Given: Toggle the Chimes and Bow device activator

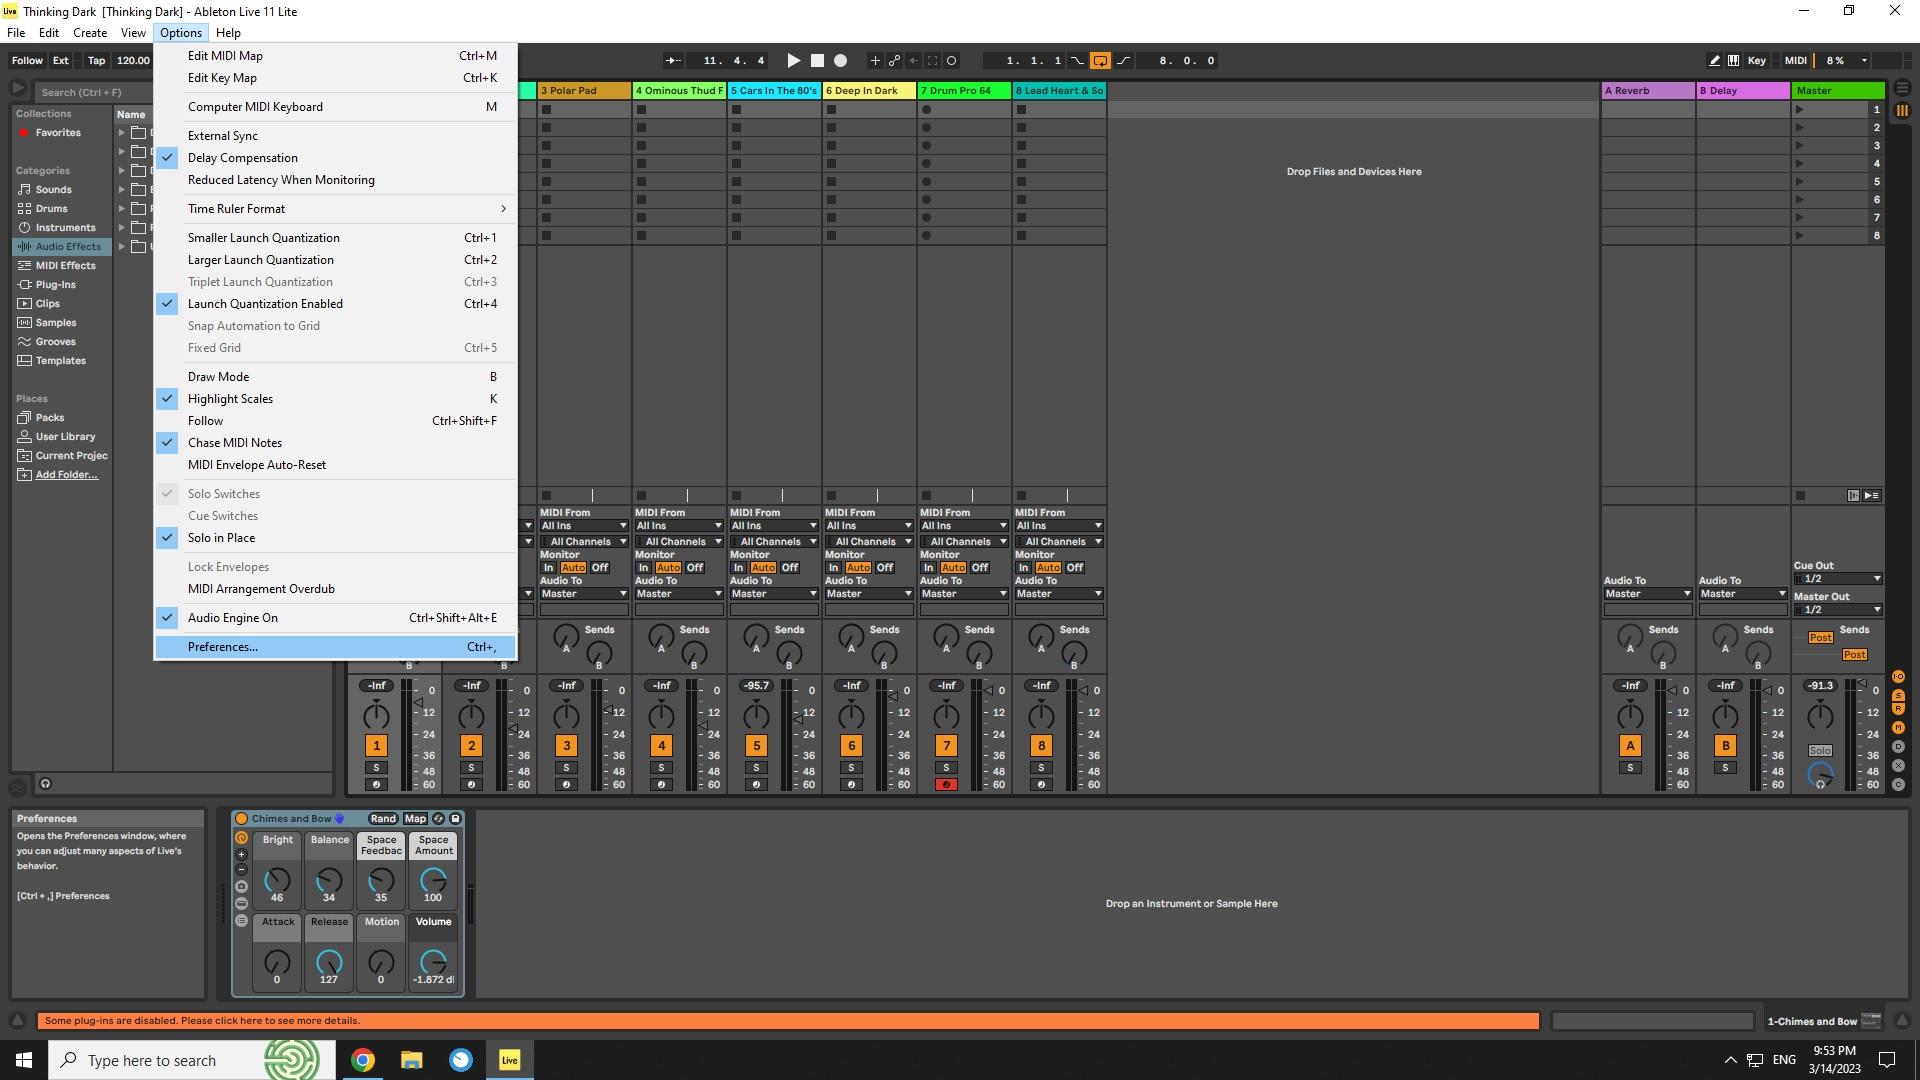Looking at the screenshot, I should [241, 819].
